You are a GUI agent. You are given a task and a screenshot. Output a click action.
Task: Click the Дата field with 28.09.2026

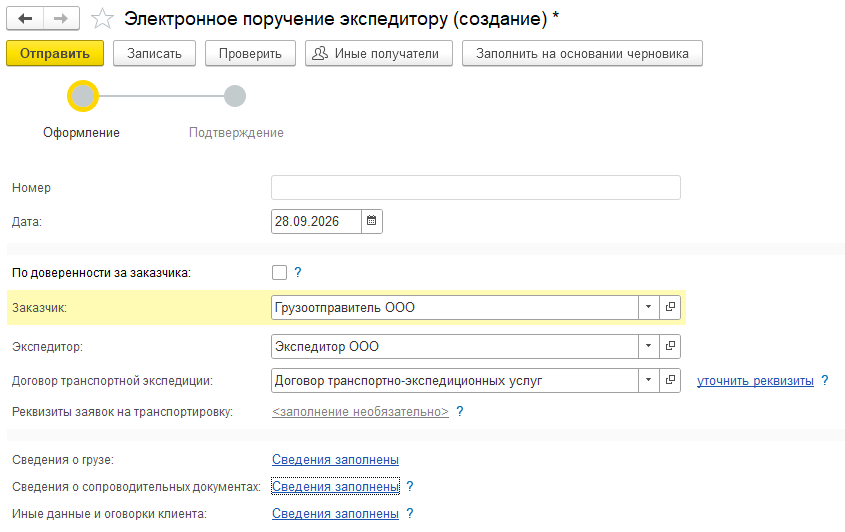point(316,221)
